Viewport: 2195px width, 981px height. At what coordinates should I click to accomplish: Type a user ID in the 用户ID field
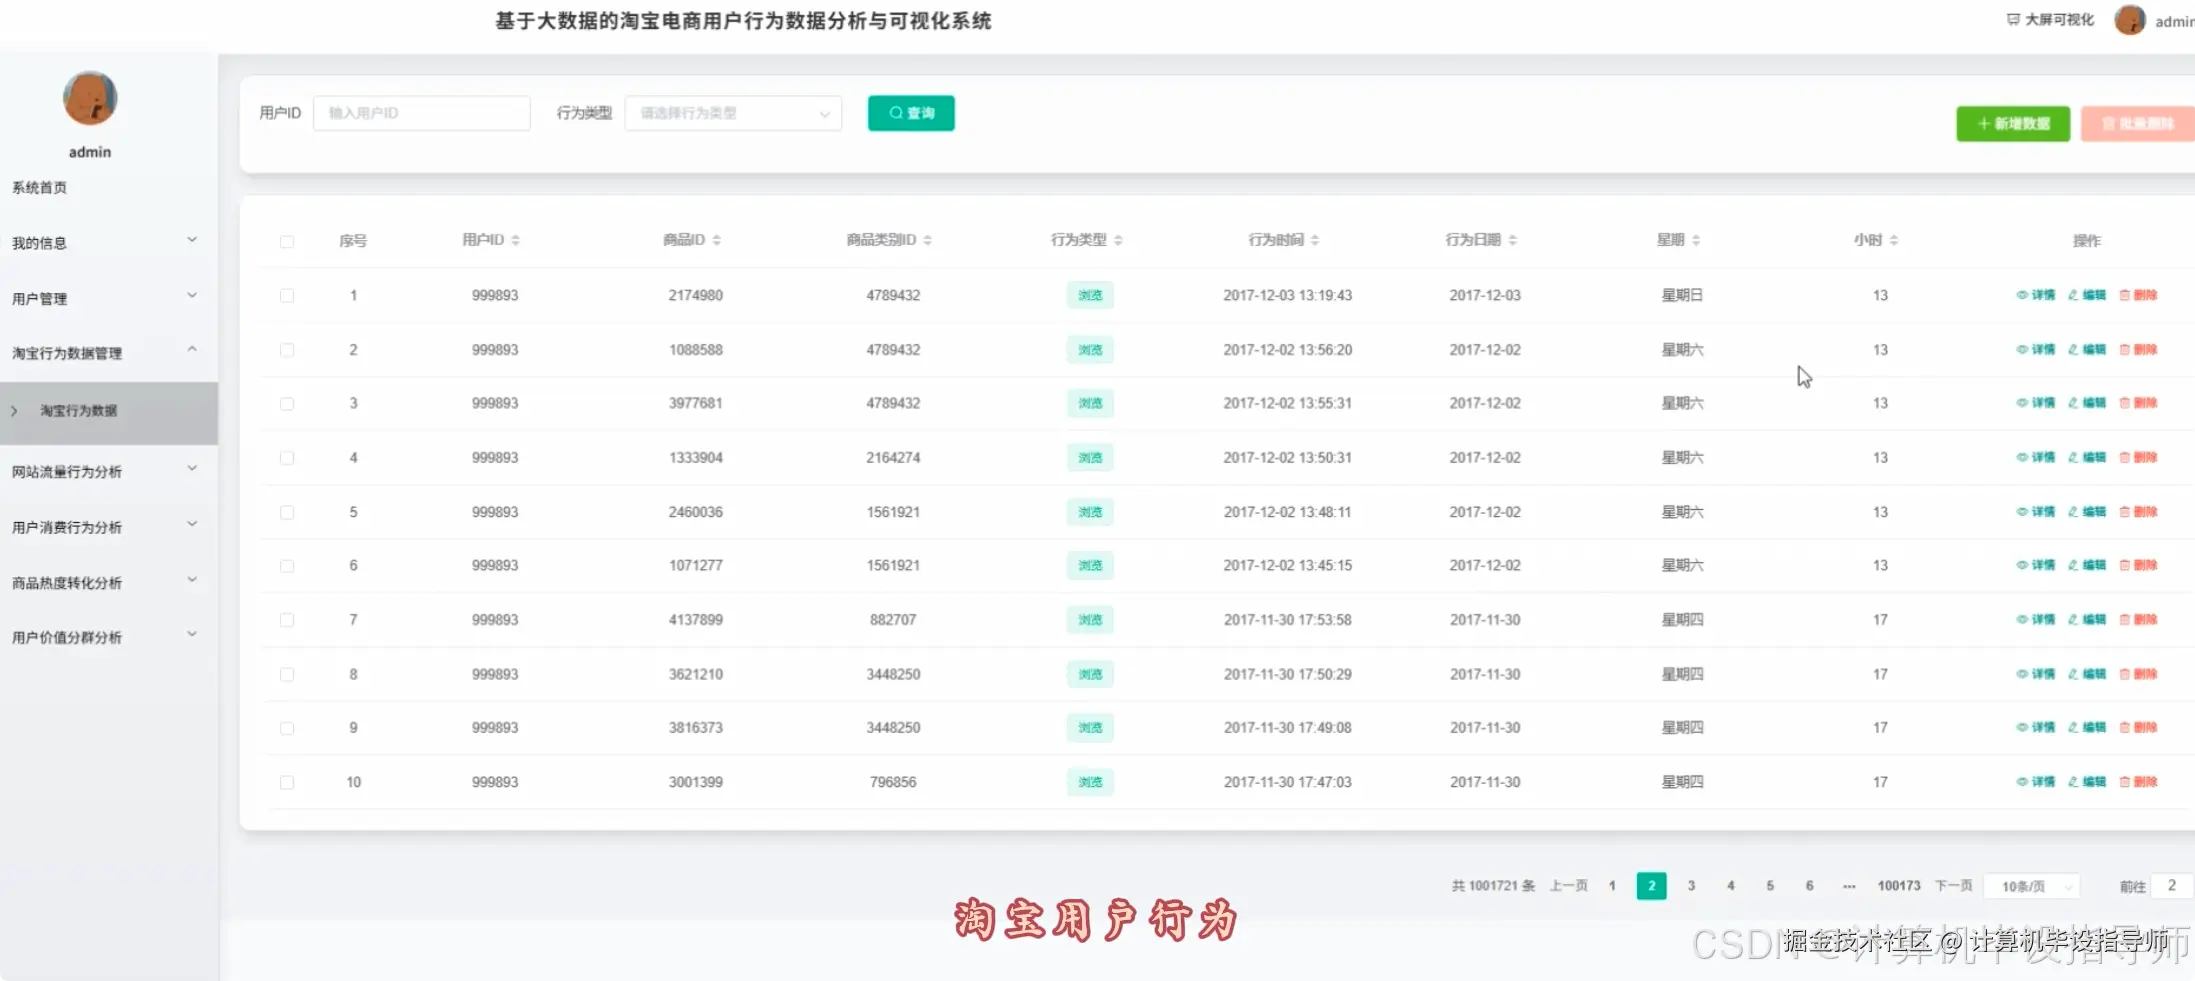click(421, 113)
